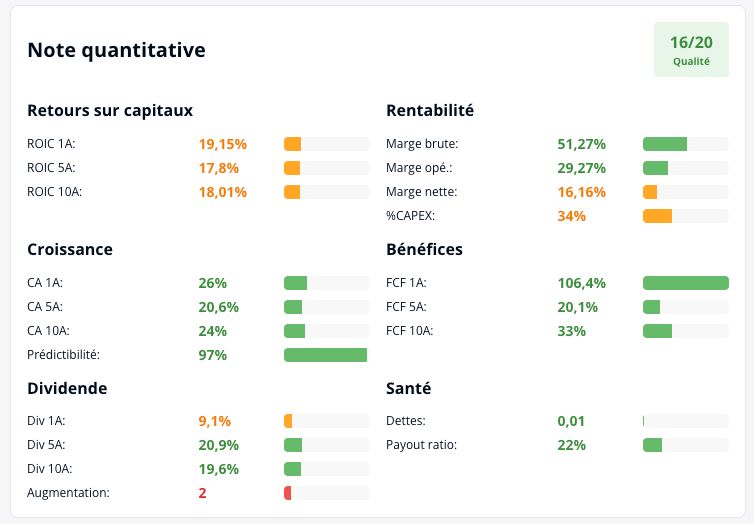Image resolution: width=754 pixels, height=524 pixels.
Task: Click the 16/20 Qualité score badge
Action: coord(691,50)
